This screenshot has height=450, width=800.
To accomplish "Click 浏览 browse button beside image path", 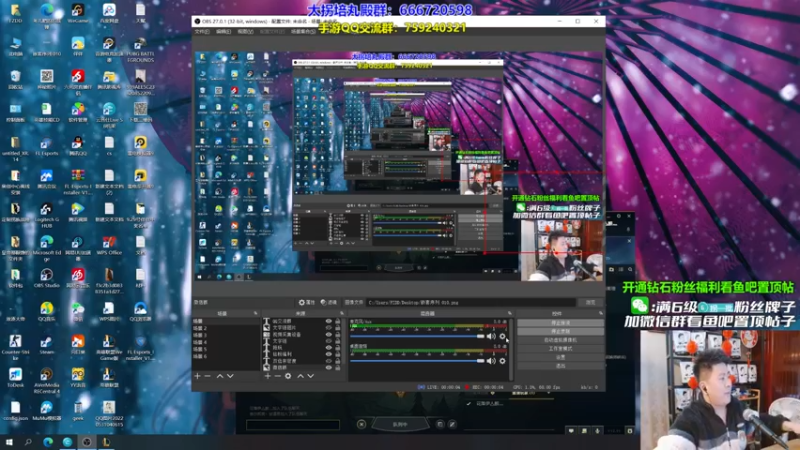I will tap(590, 303).
